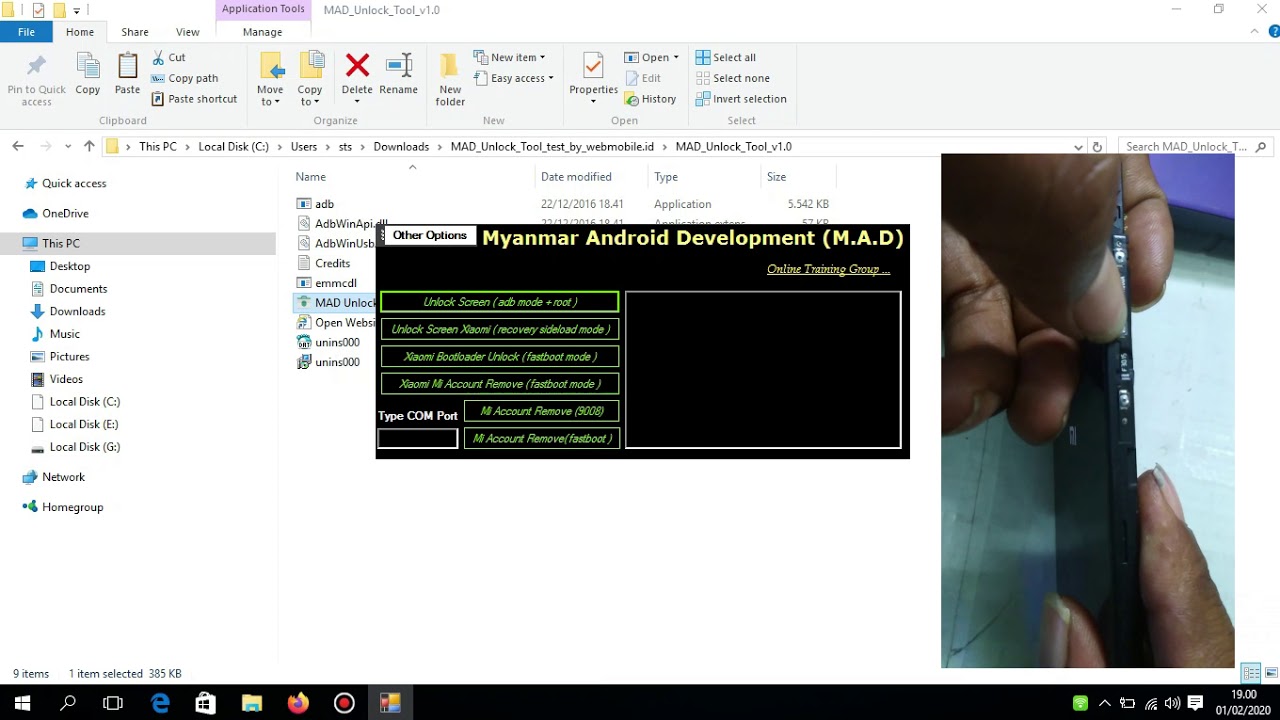Launch Microsoft Edge from taskbar
This screenshot has height=720, width=1280.
pyautogui.click(x=160, y=703)
